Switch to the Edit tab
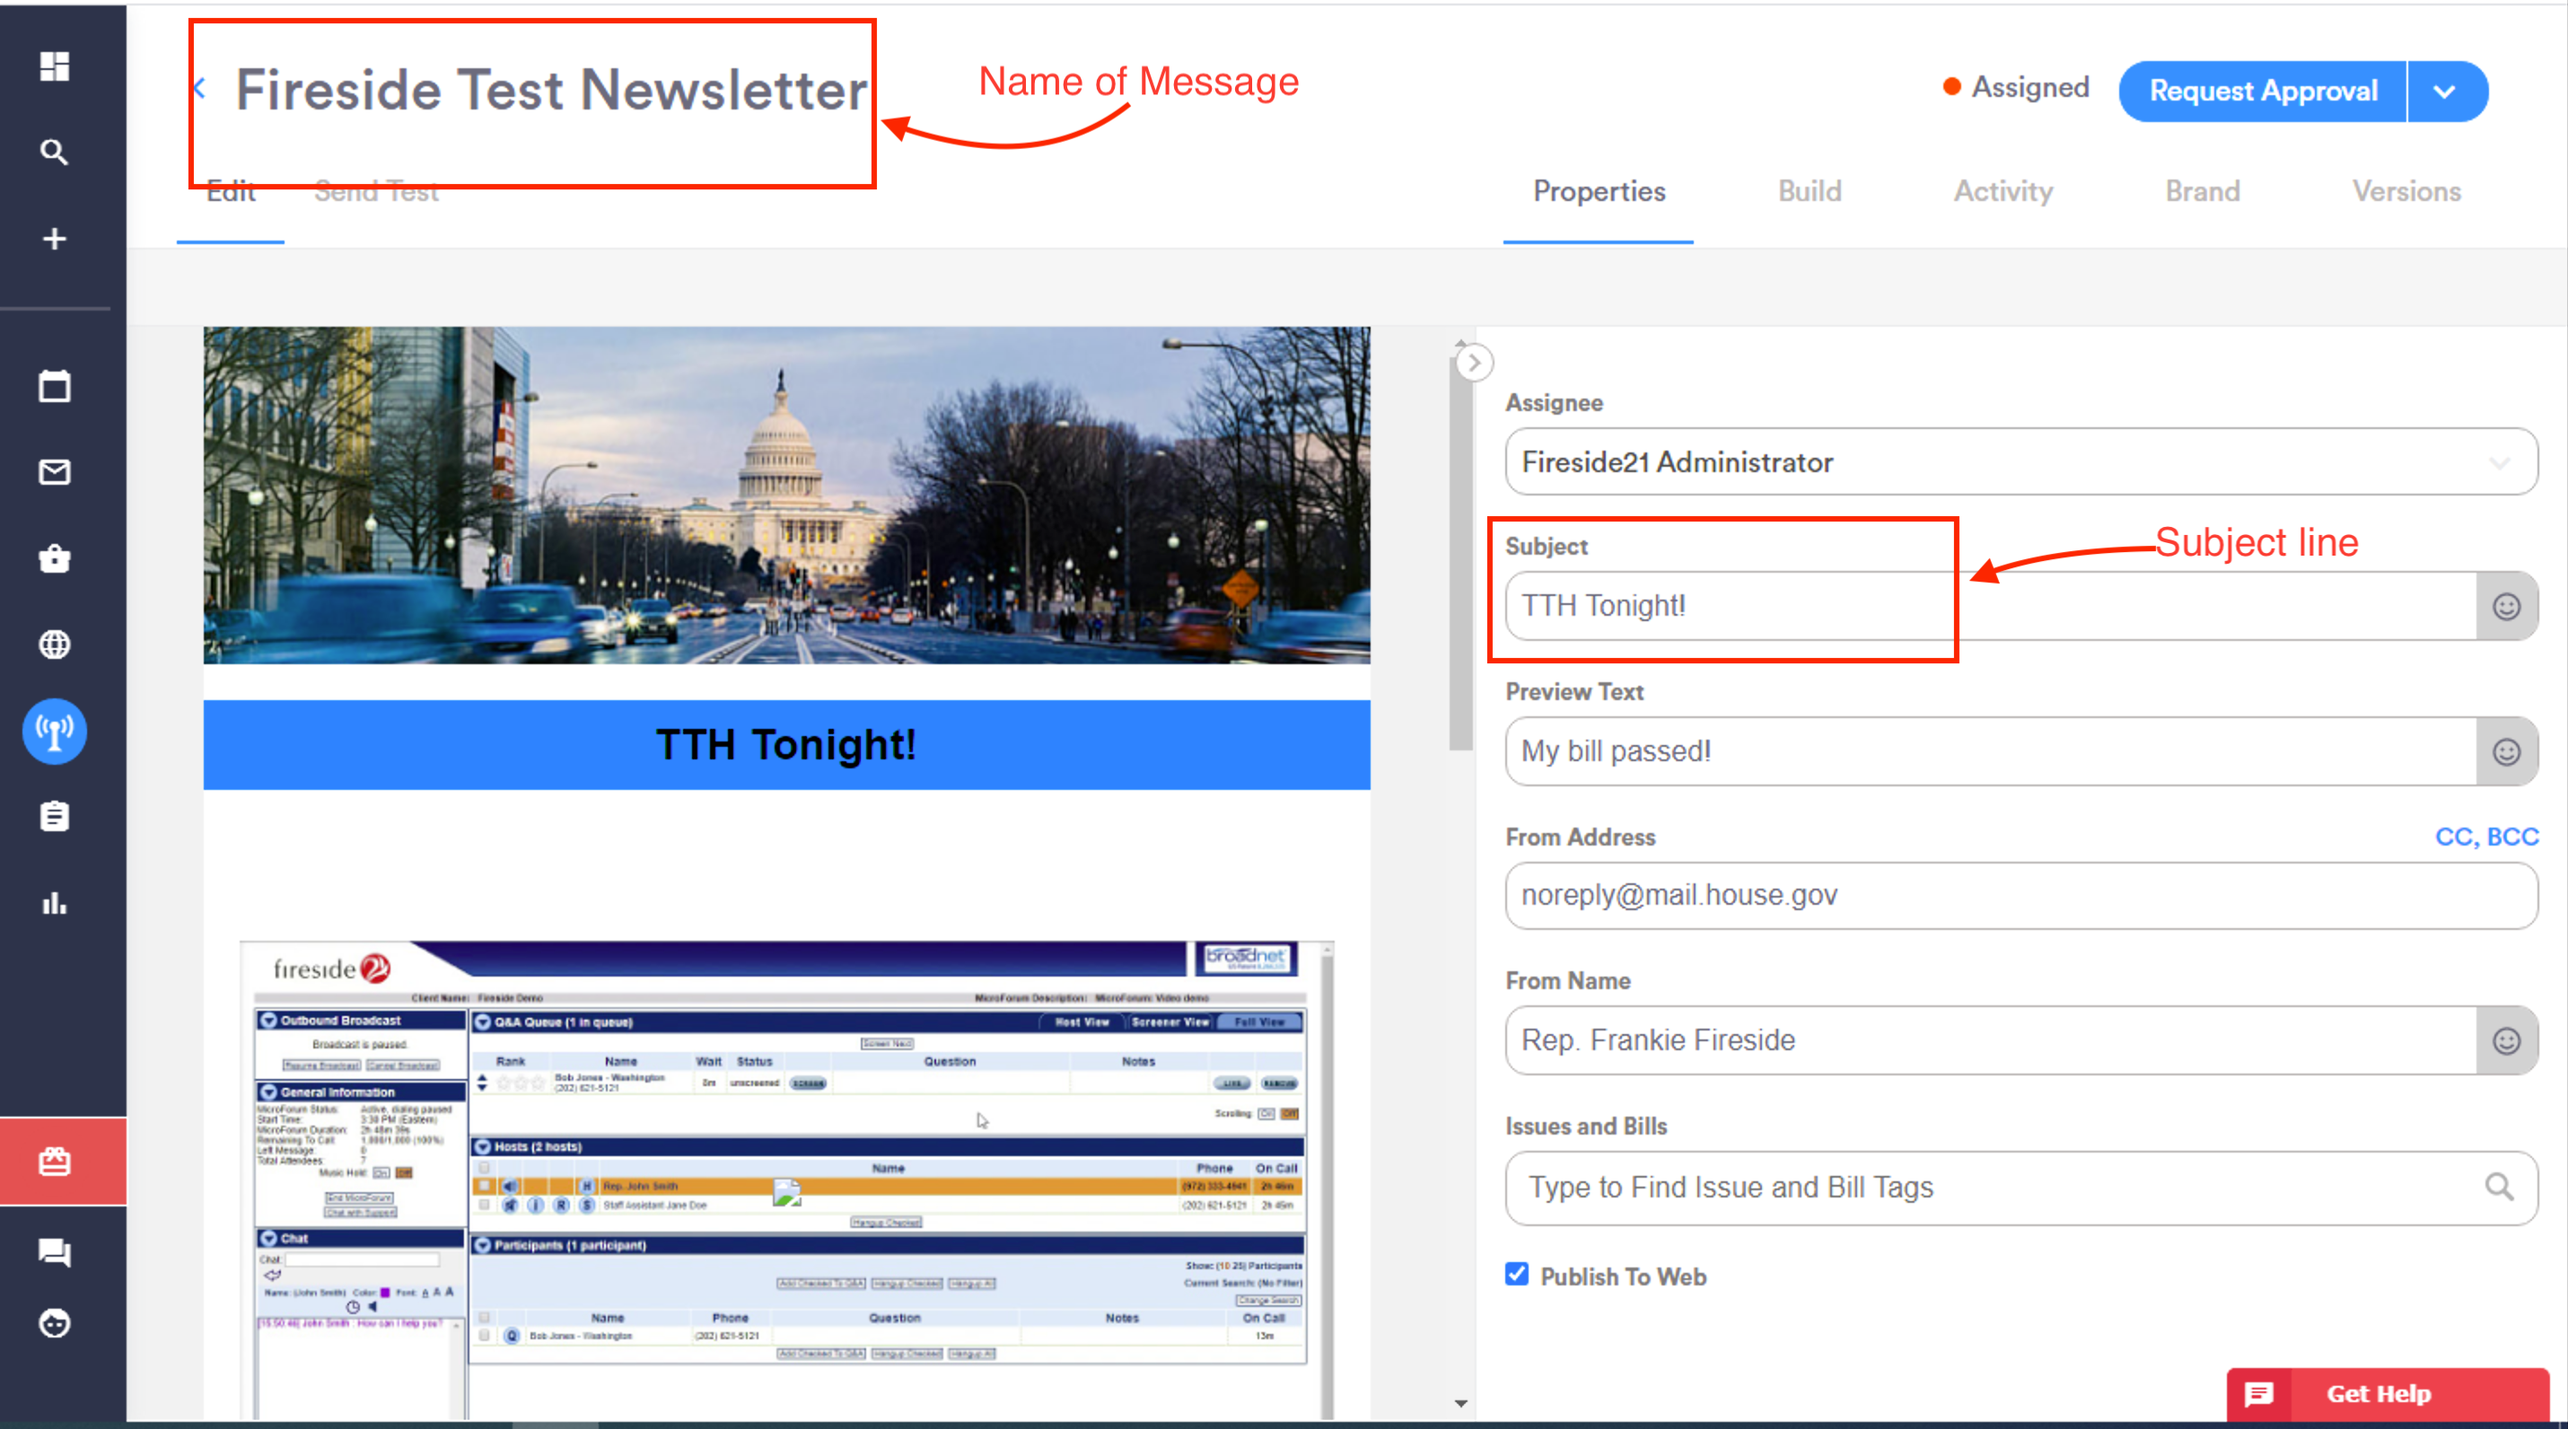This screenshot has height=1429, width=2568. click(x=231, y=192)
